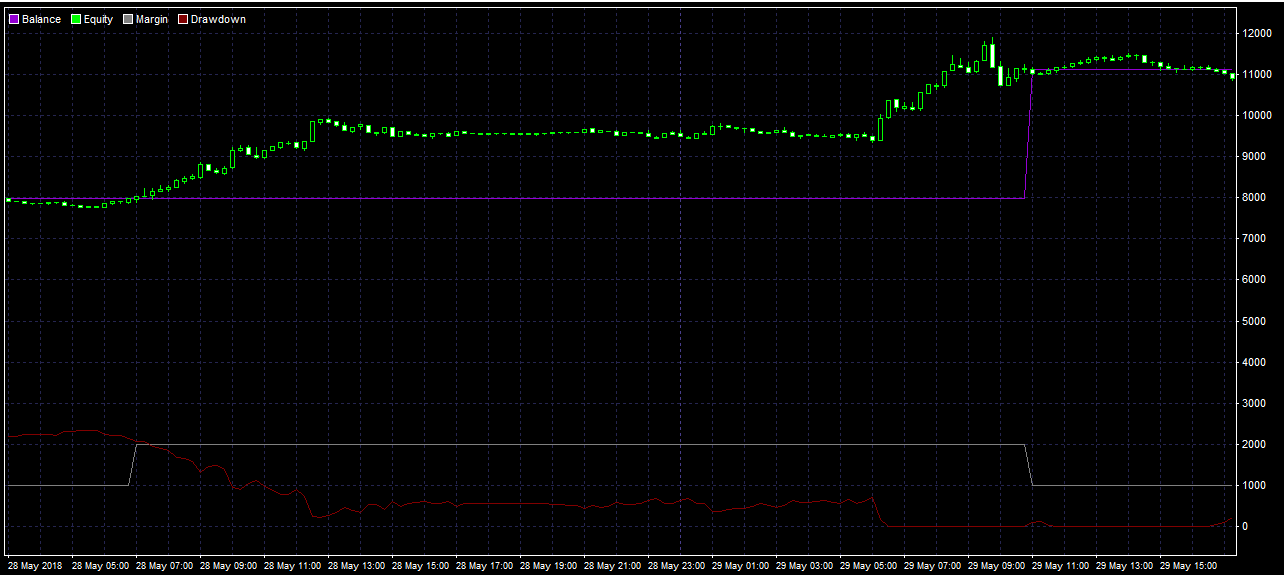This screenshot has width=1284, height=575.
Task: Click the tallest equity candle near 12000
Action: pos(992,54)
